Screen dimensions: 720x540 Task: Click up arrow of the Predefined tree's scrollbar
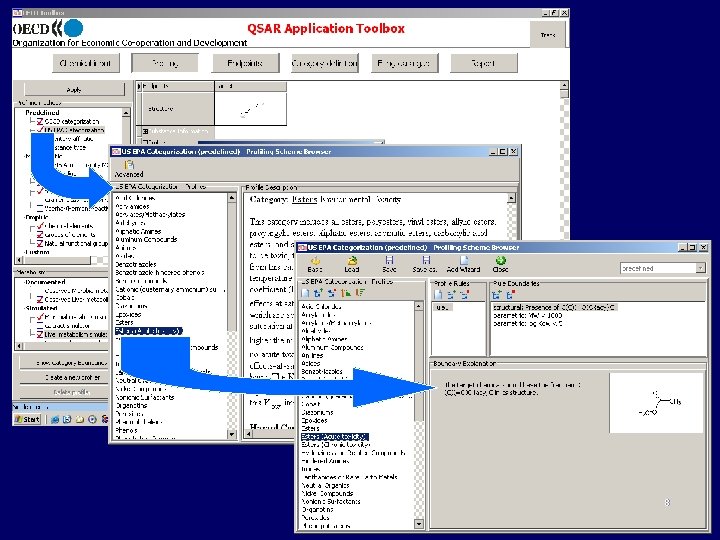[126, 112]
